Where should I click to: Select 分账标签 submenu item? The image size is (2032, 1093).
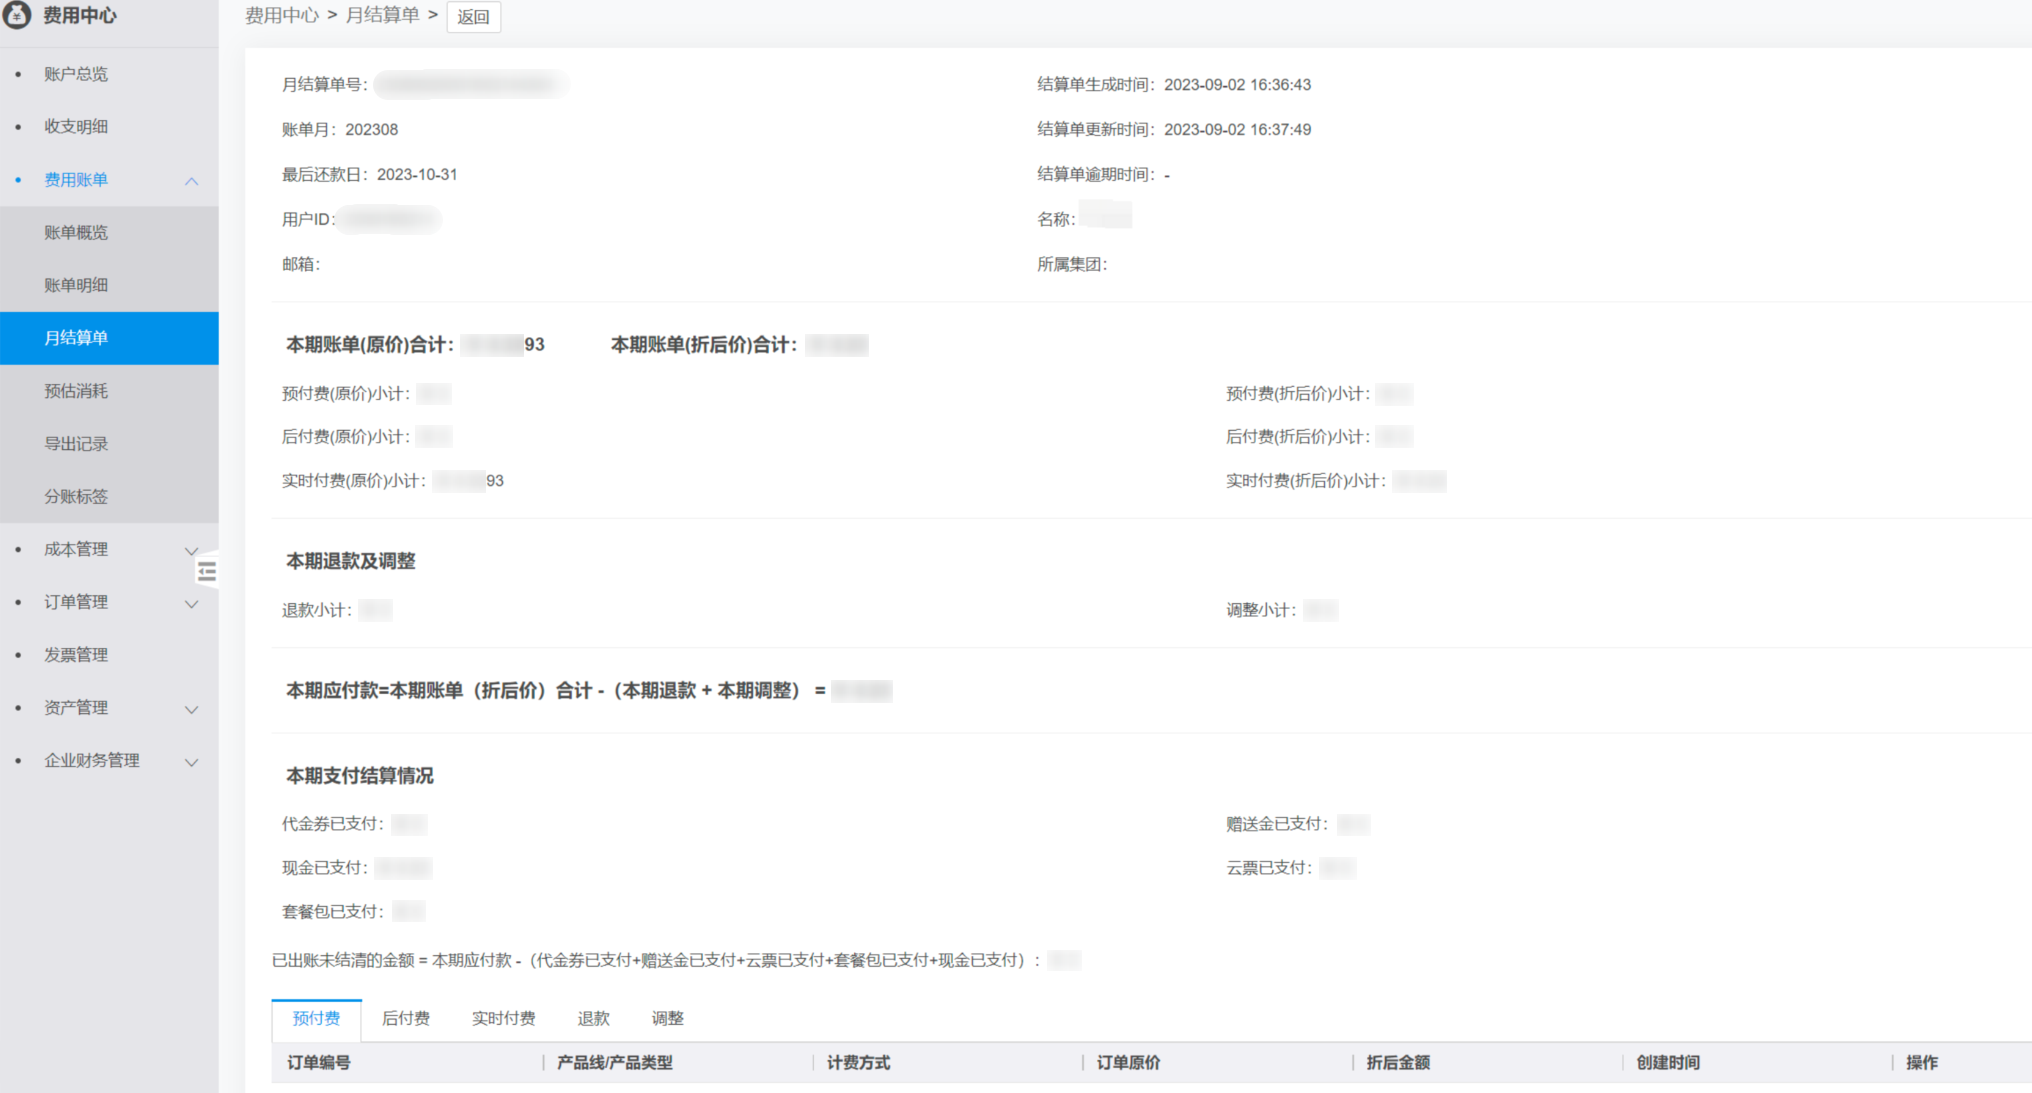[76, 496]
